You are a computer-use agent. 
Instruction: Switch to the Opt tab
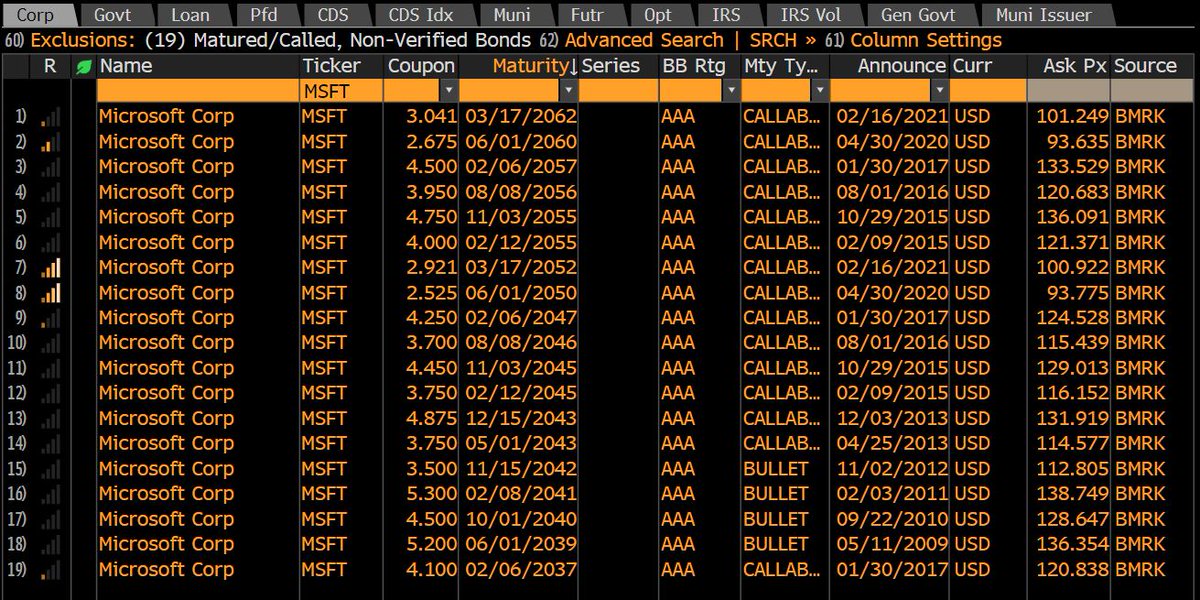pos(658,15)
